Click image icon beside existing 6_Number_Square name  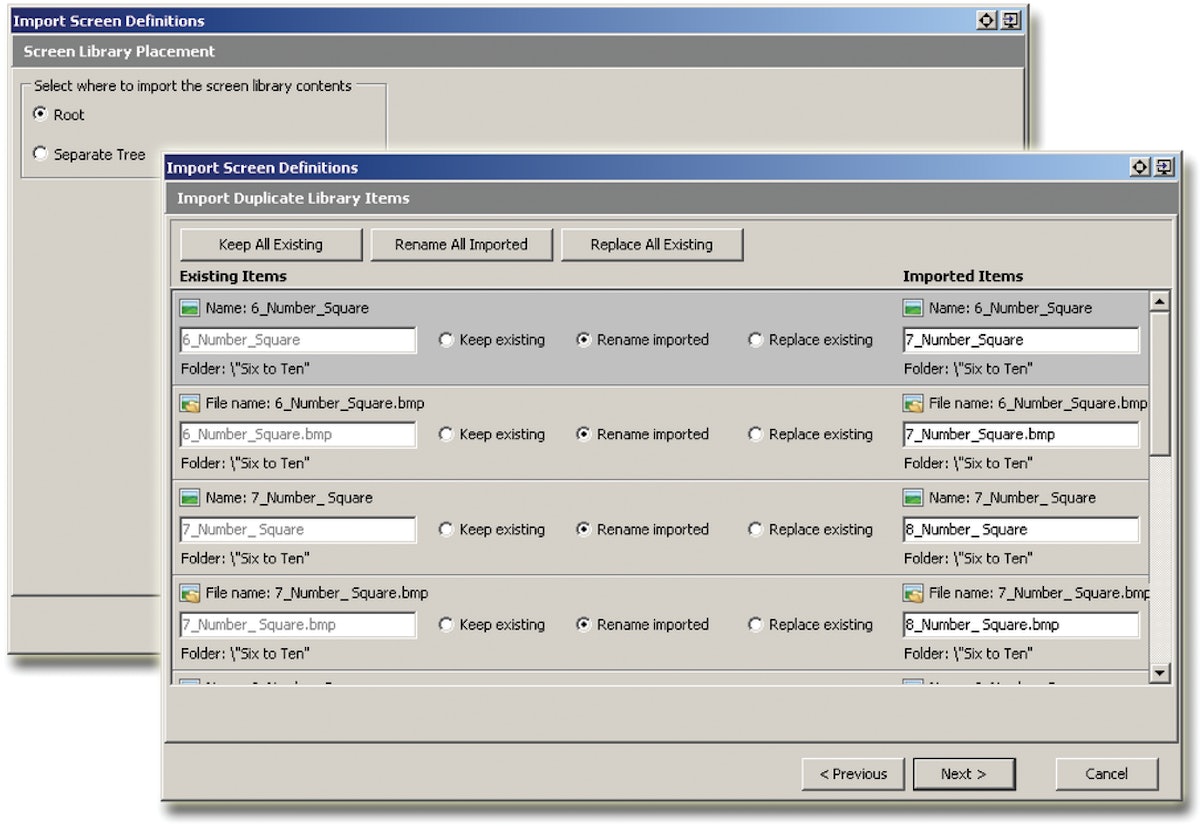coord(190,308)
